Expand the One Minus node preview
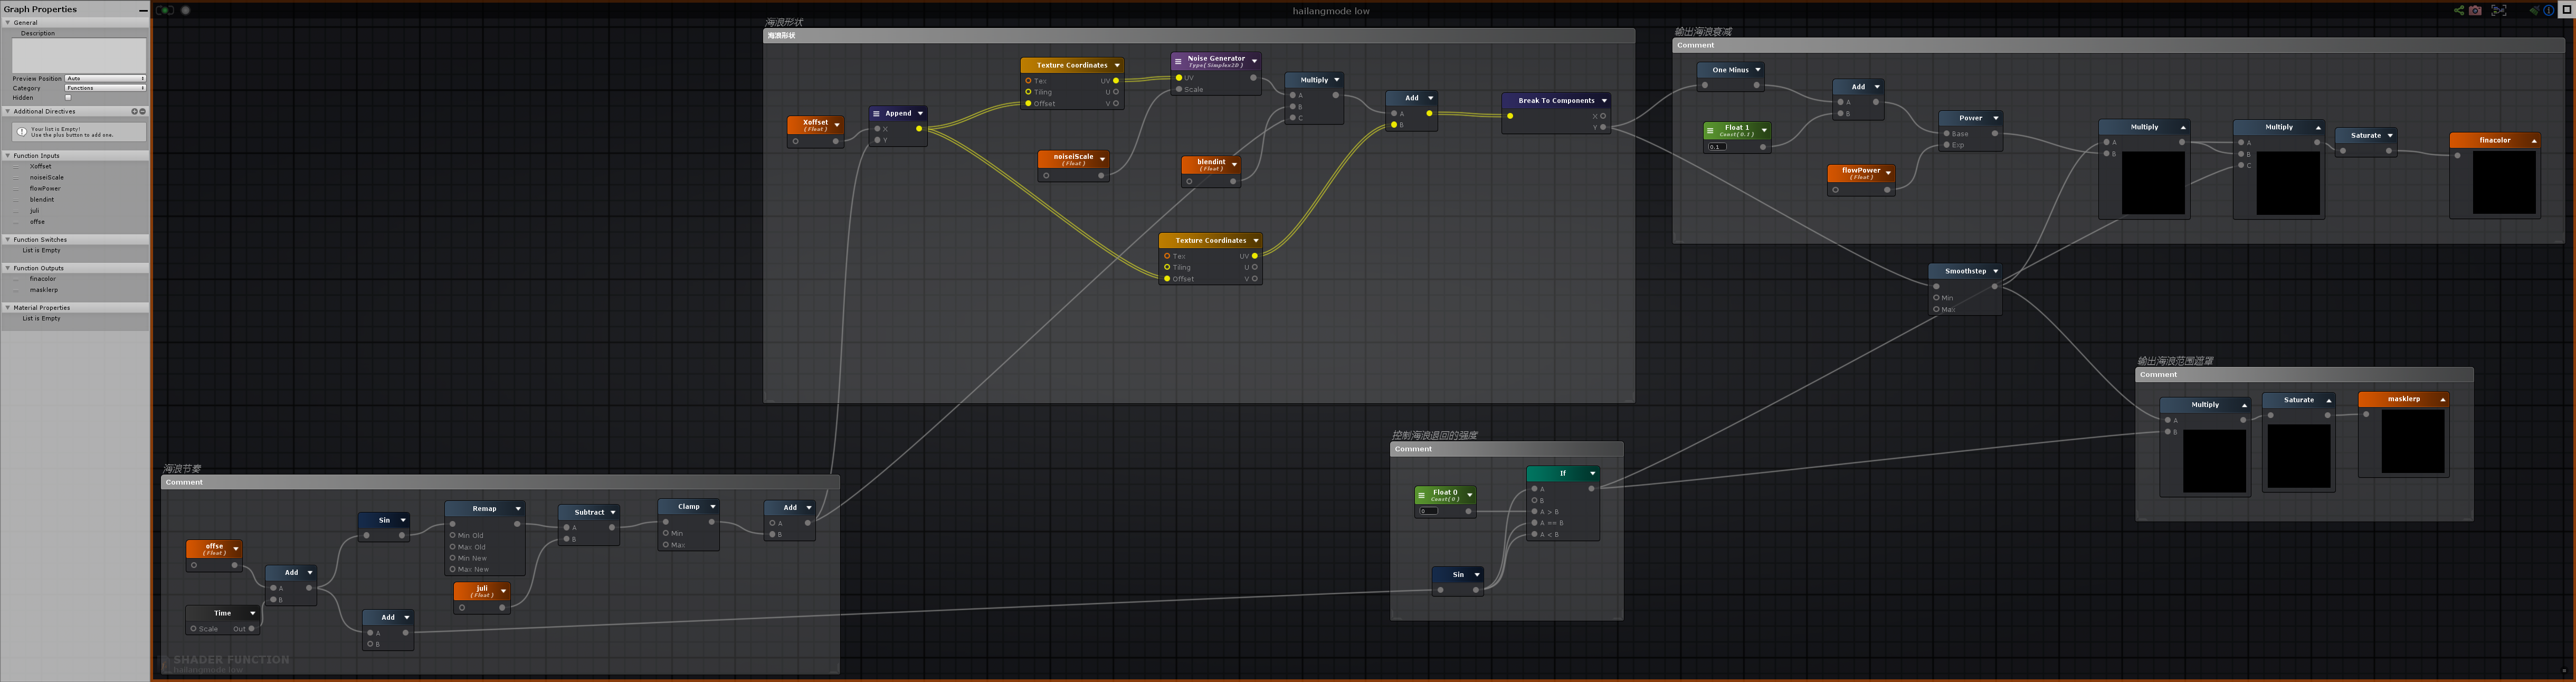 (x=1757, y=70)
